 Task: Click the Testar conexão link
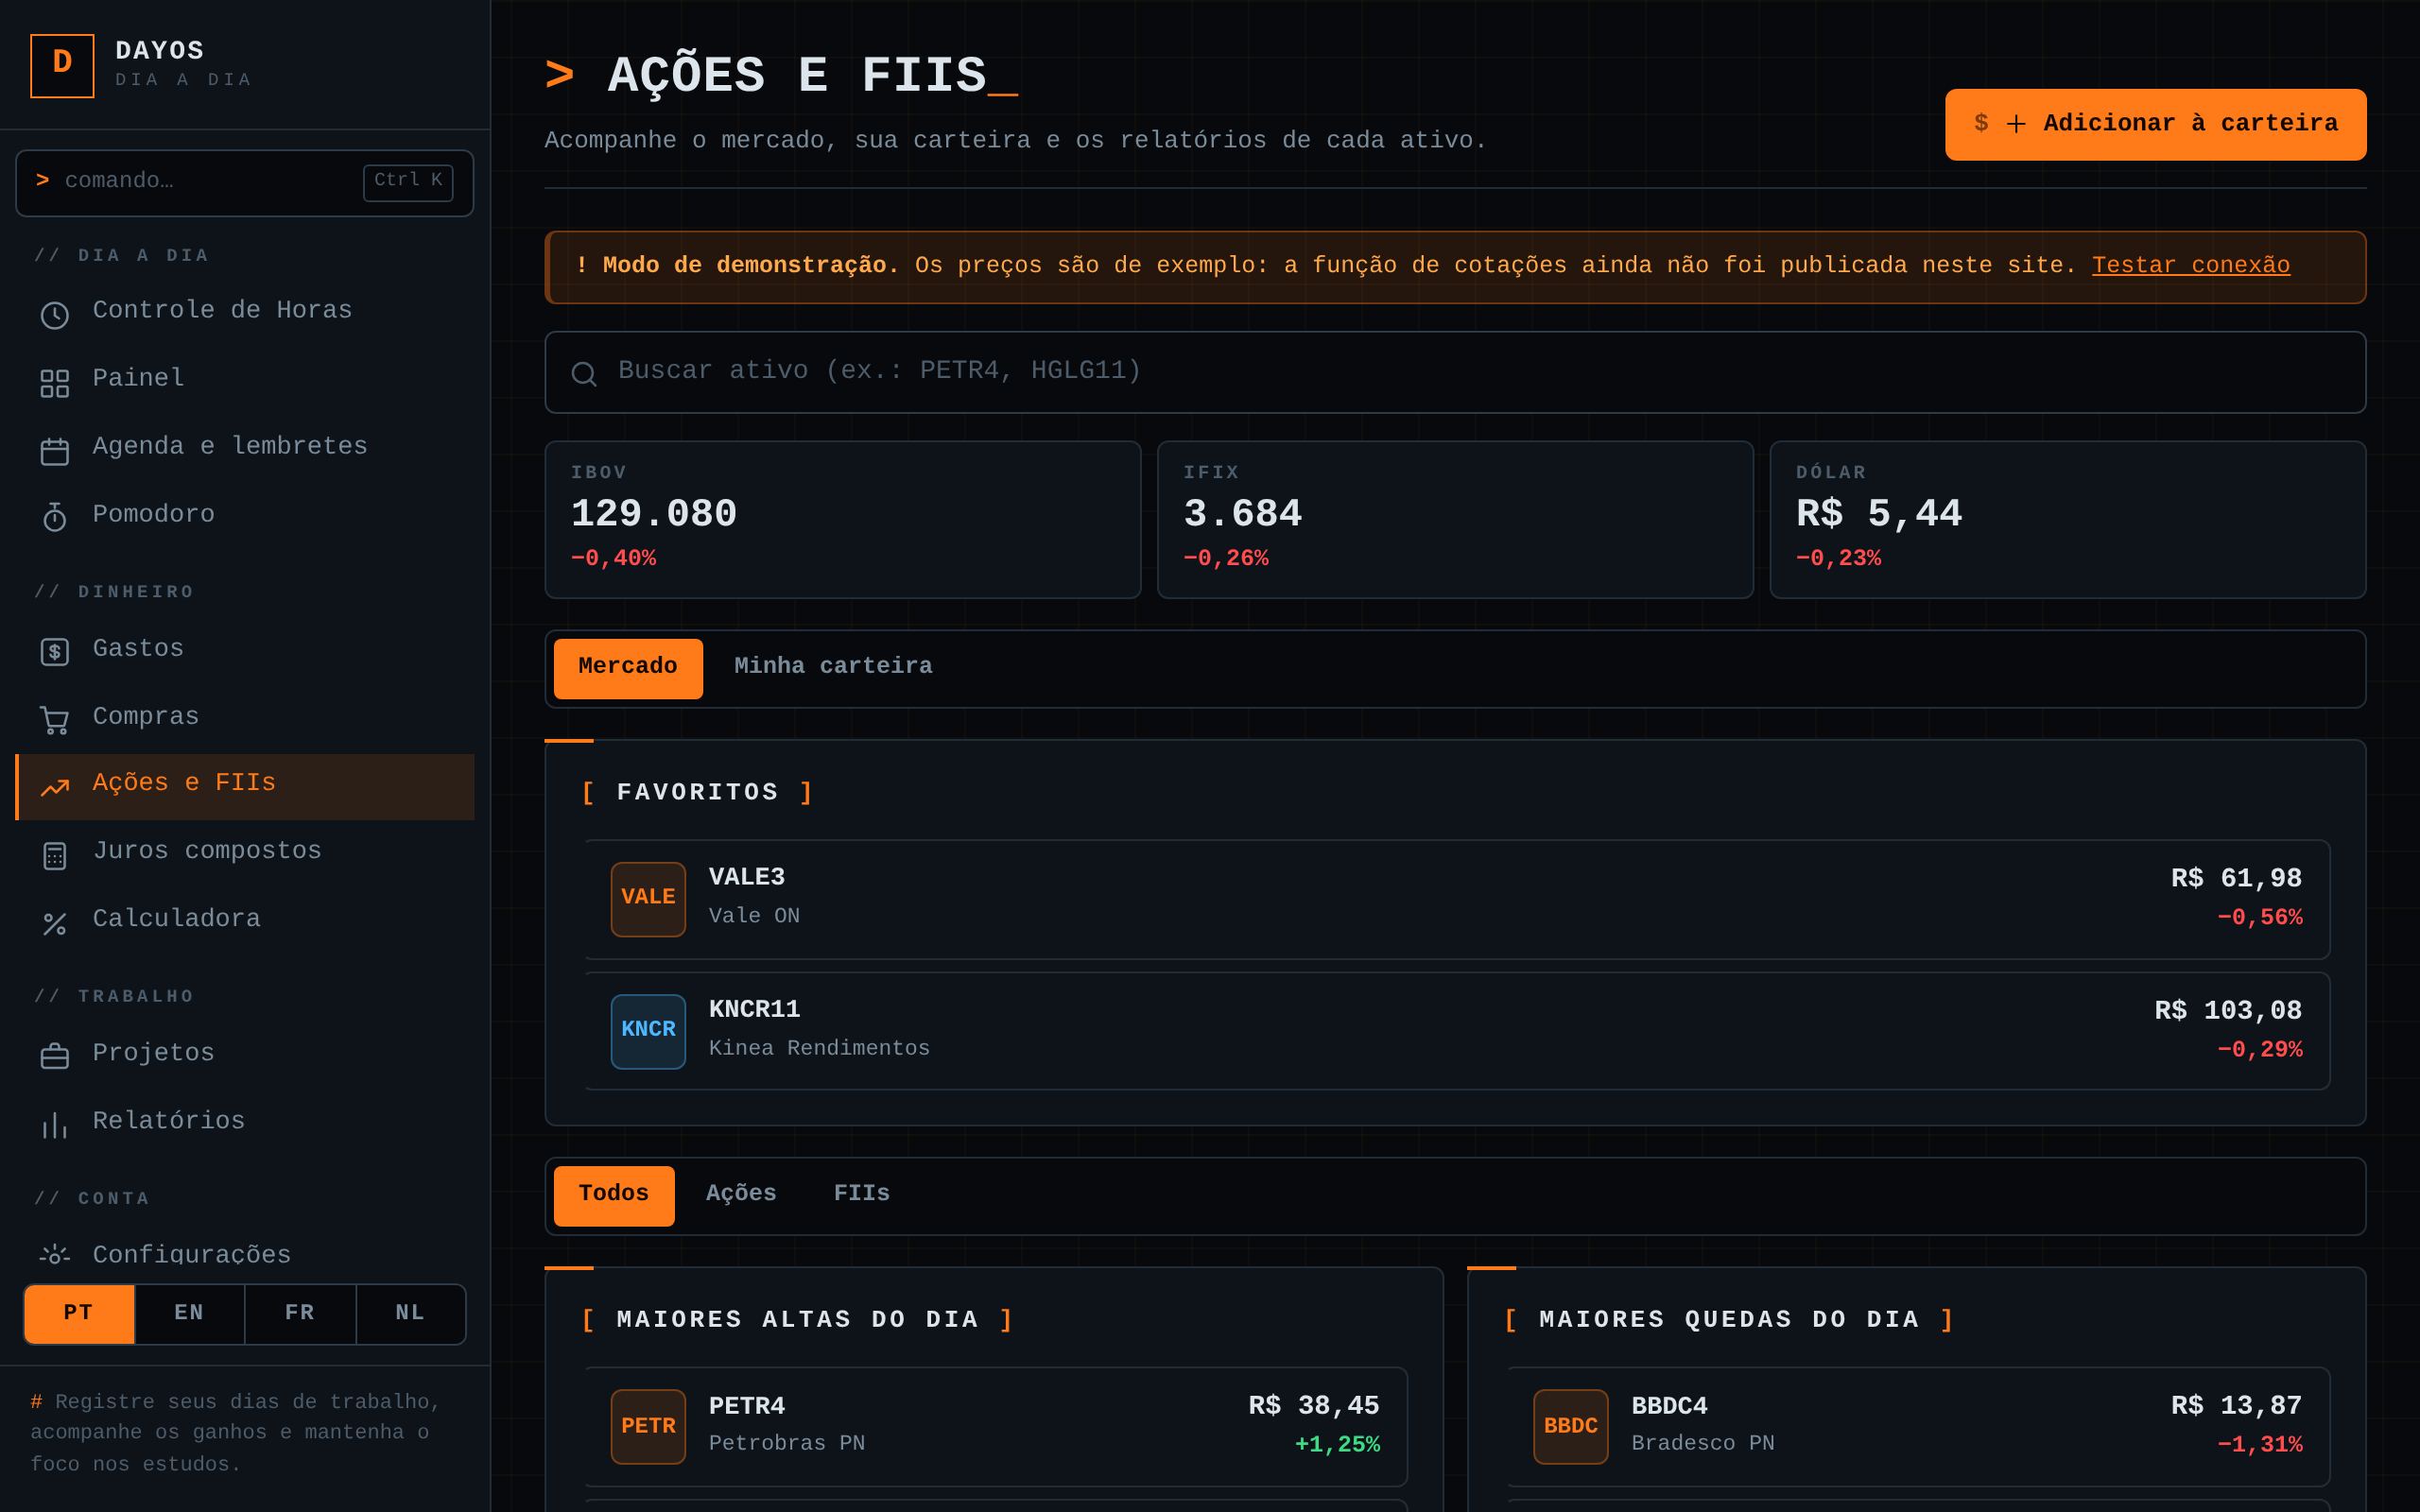pos(2190,266)
